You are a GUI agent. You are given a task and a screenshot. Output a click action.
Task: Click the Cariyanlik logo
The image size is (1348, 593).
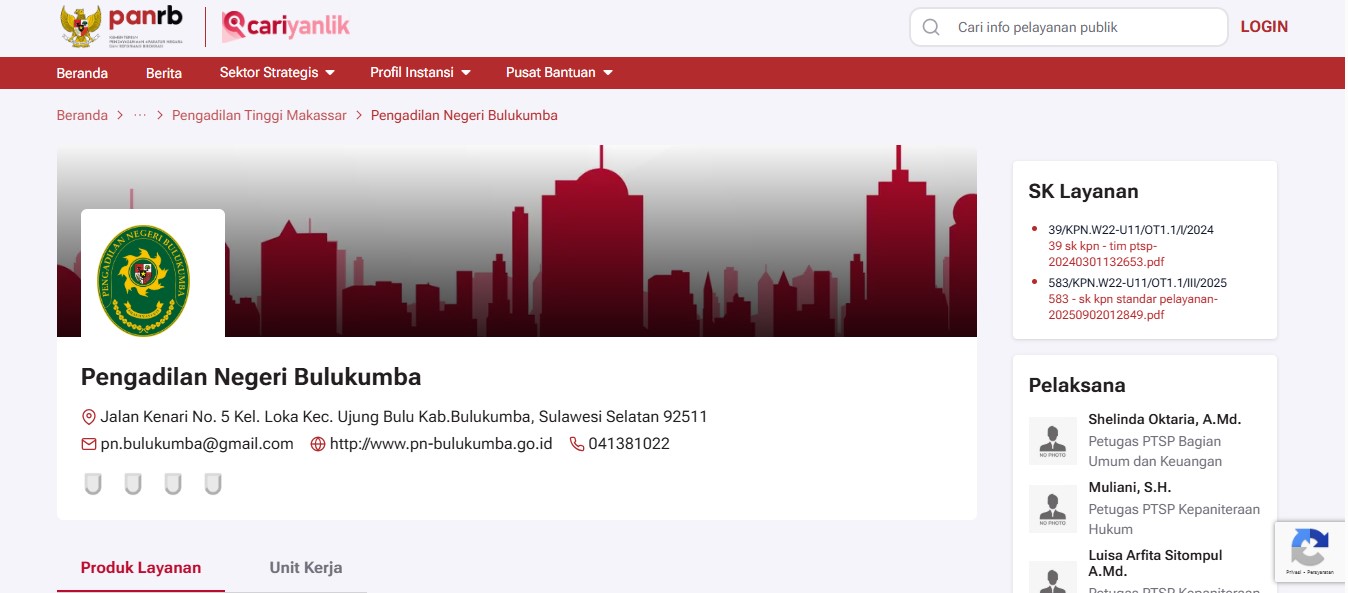point(286,27)
